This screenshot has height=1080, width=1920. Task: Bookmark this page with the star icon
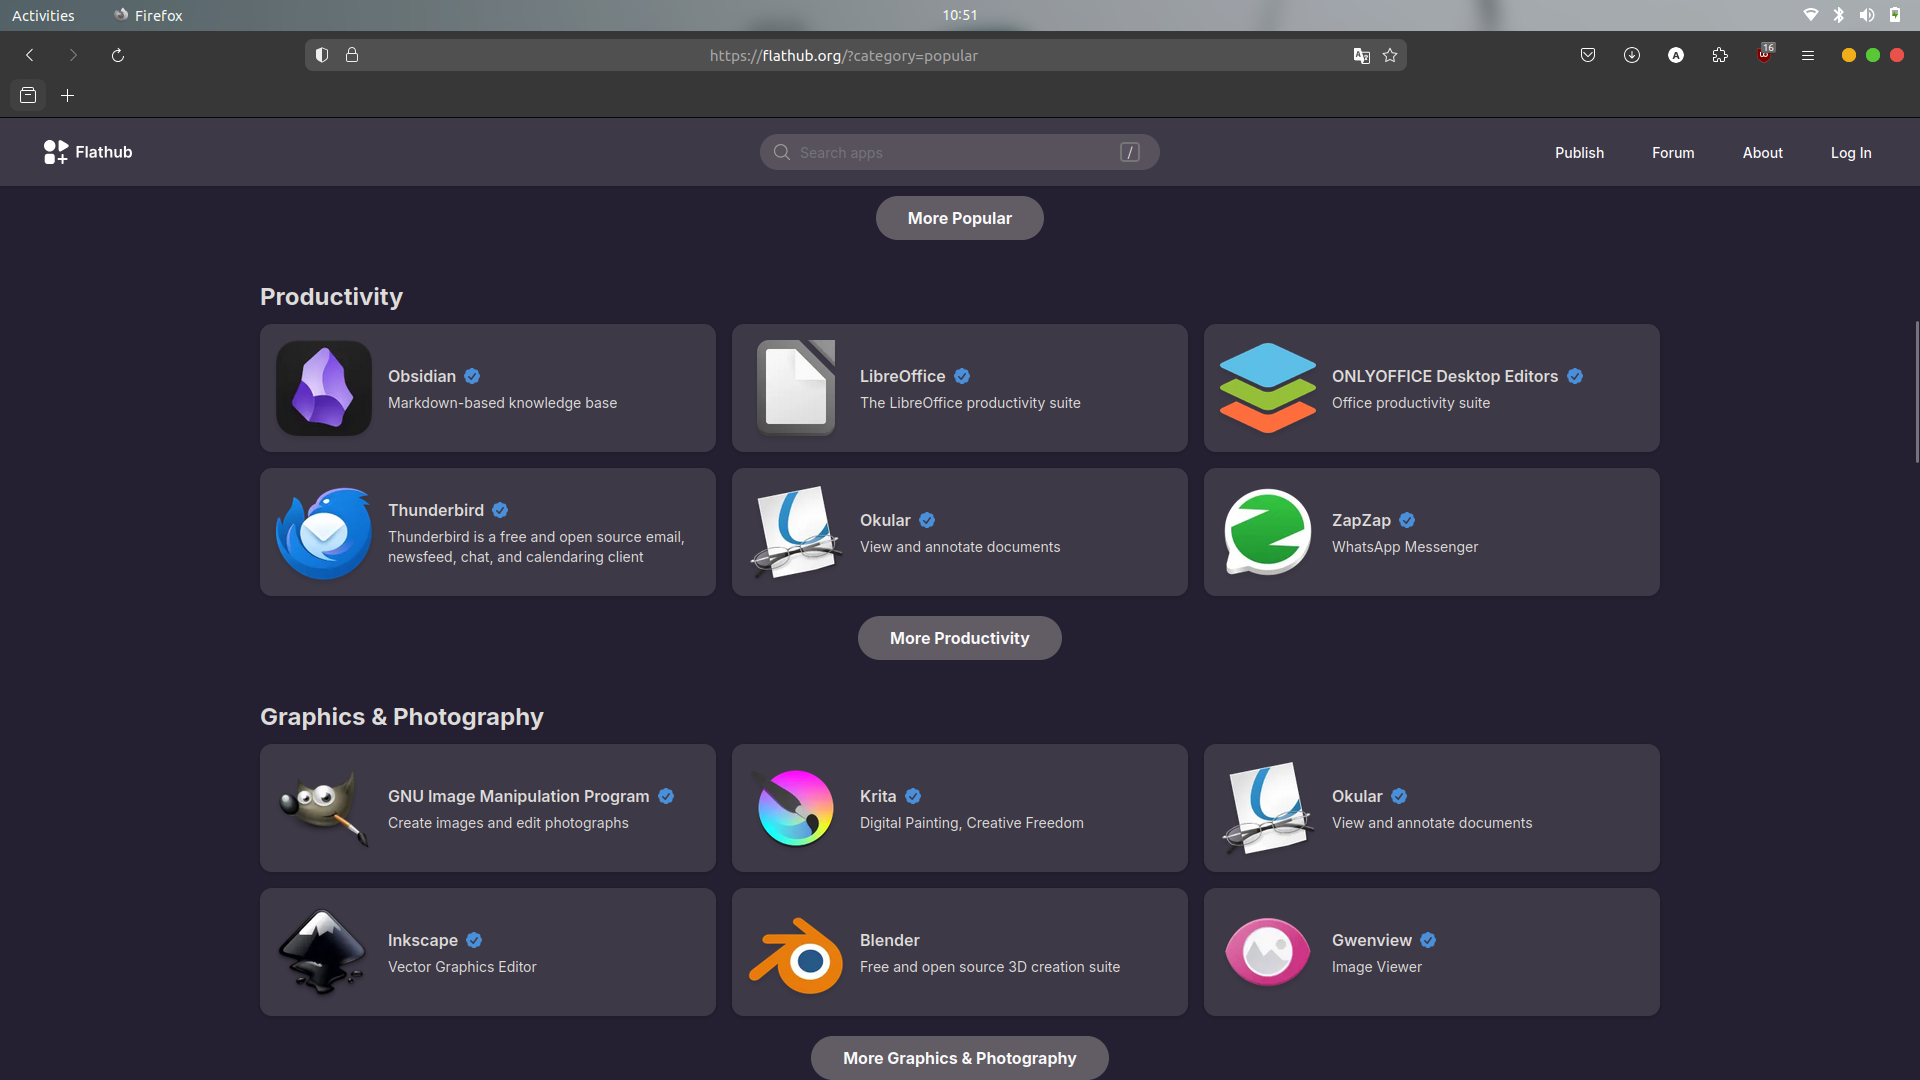tap(1390, 55)
